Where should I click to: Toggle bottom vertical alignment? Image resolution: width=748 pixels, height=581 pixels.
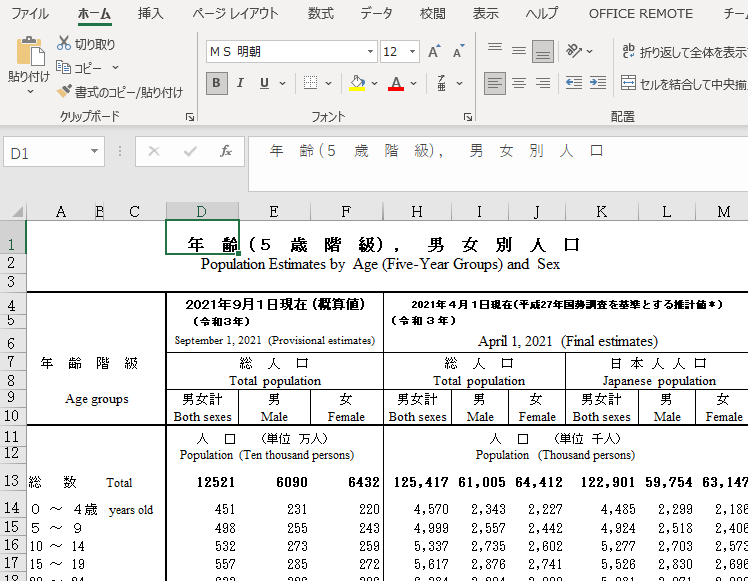(543, 51)
